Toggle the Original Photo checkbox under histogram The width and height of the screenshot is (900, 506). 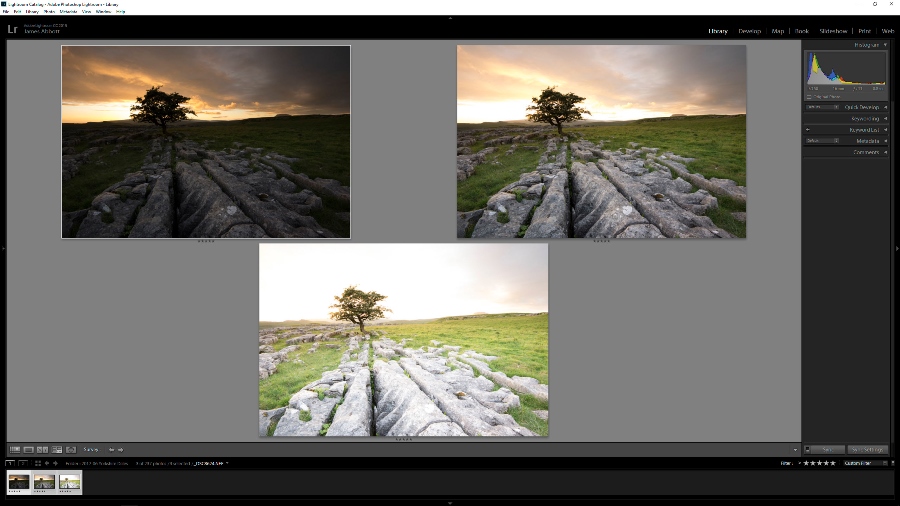click(809, 96)
